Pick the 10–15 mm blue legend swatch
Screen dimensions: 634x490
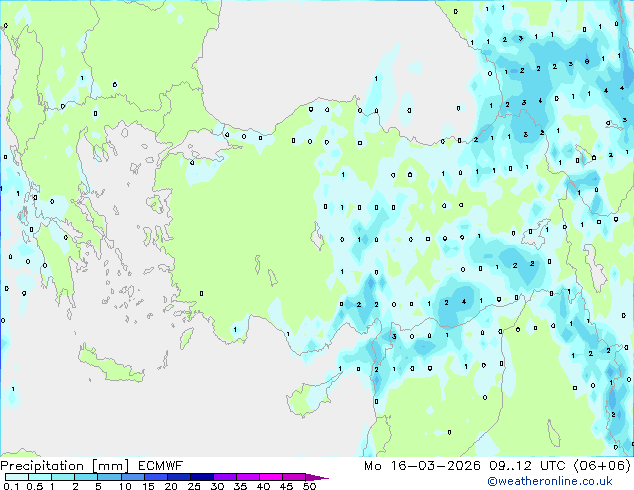(132, 477)
